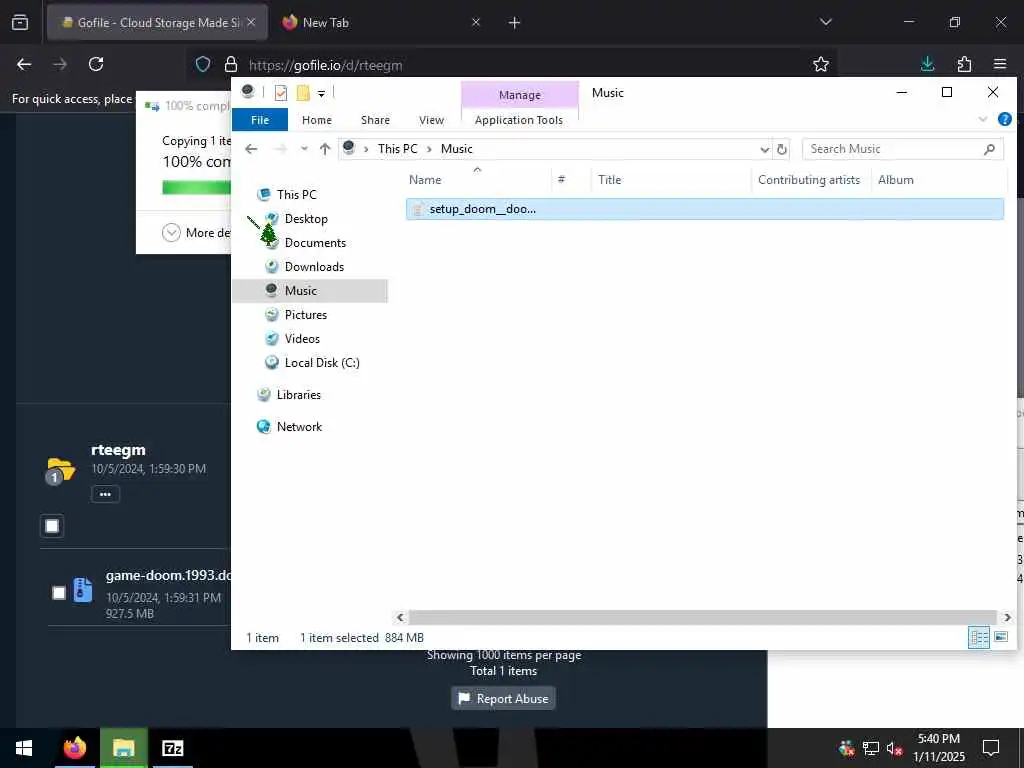Select the setup_doom__doo... file

coord(705,209)
